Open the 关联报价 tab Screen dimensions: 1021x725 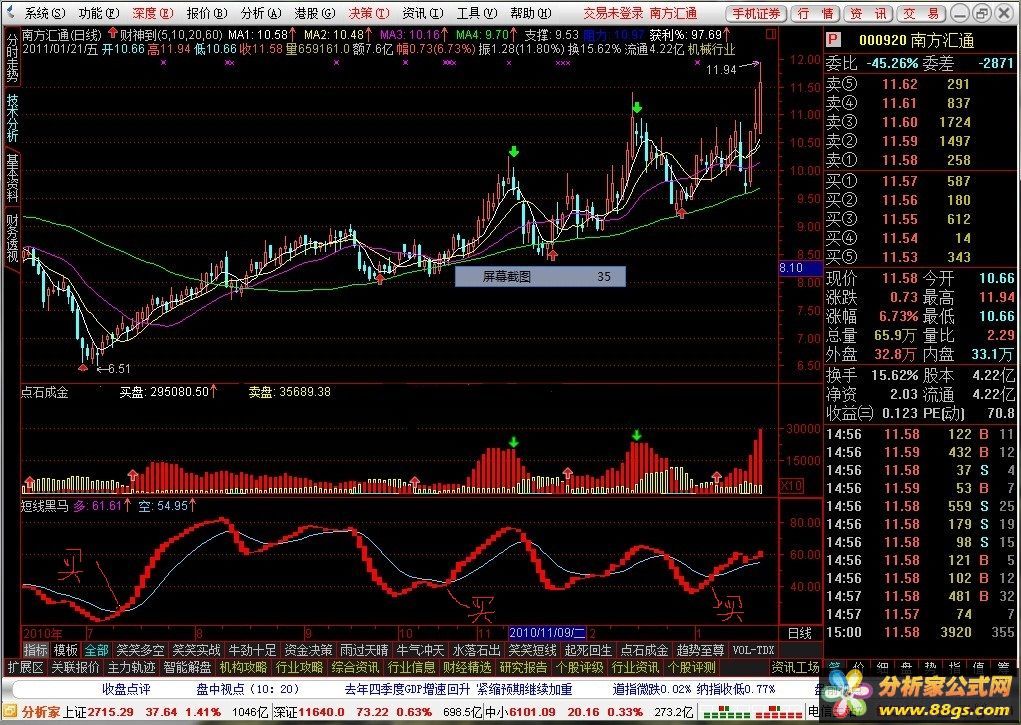(x=75, y=668)
